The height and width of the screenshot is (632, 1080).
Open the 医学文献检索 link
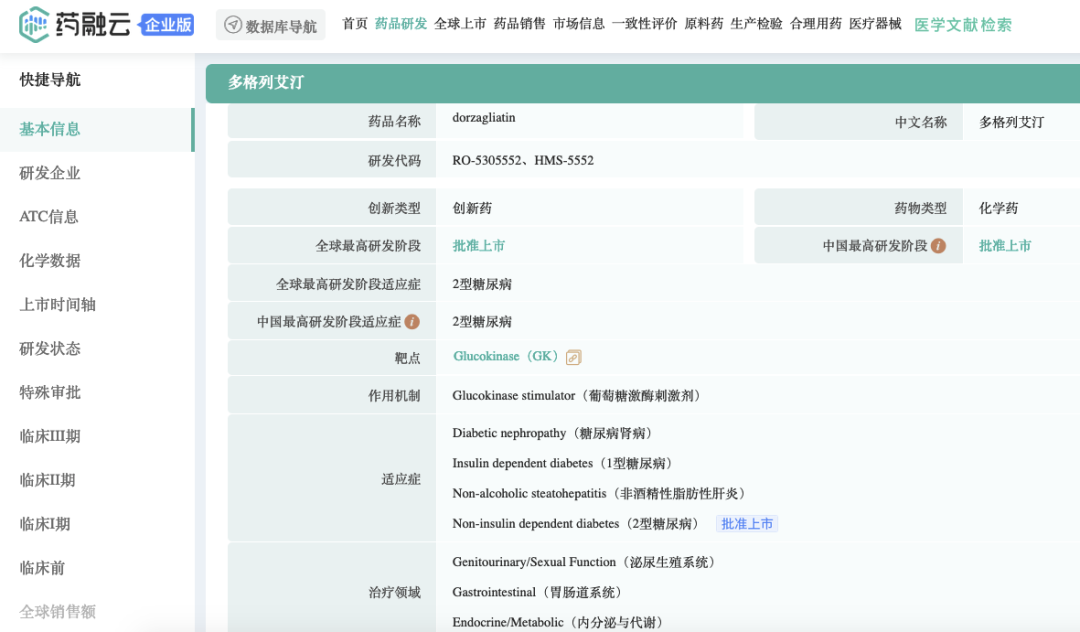coord(962,25)
